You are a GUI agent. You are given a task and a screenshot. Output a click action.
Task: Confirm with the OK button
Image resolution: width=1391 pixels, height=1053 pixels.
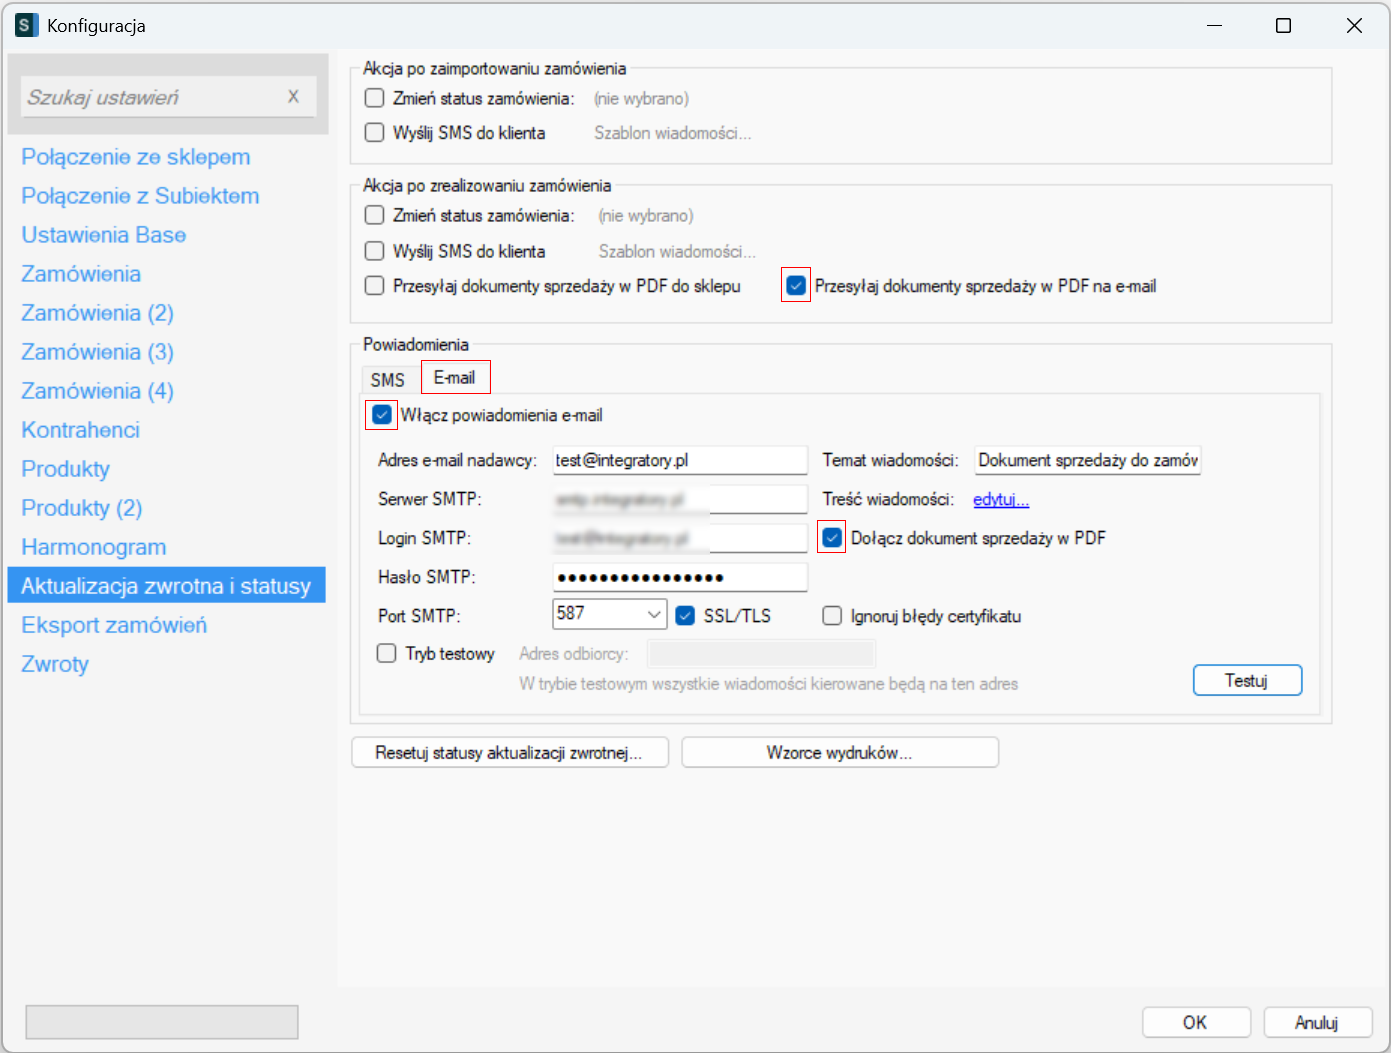[x=1196, y=1022]
